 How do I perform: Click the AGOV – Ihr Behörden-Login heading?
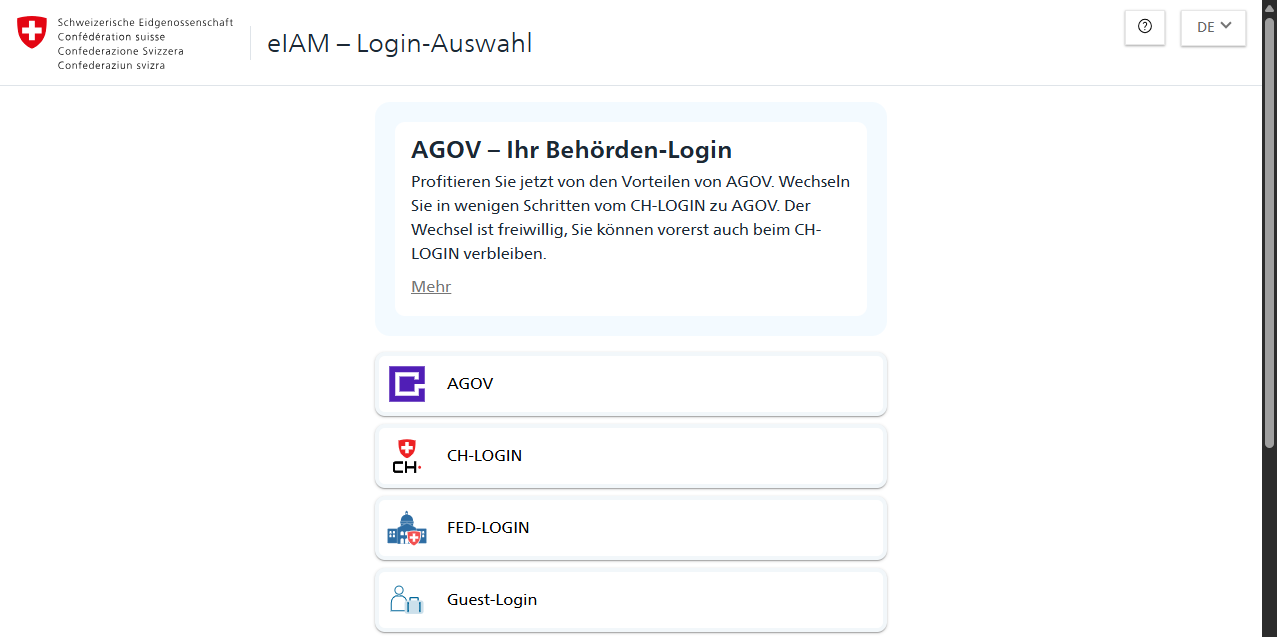click(571, 150)
